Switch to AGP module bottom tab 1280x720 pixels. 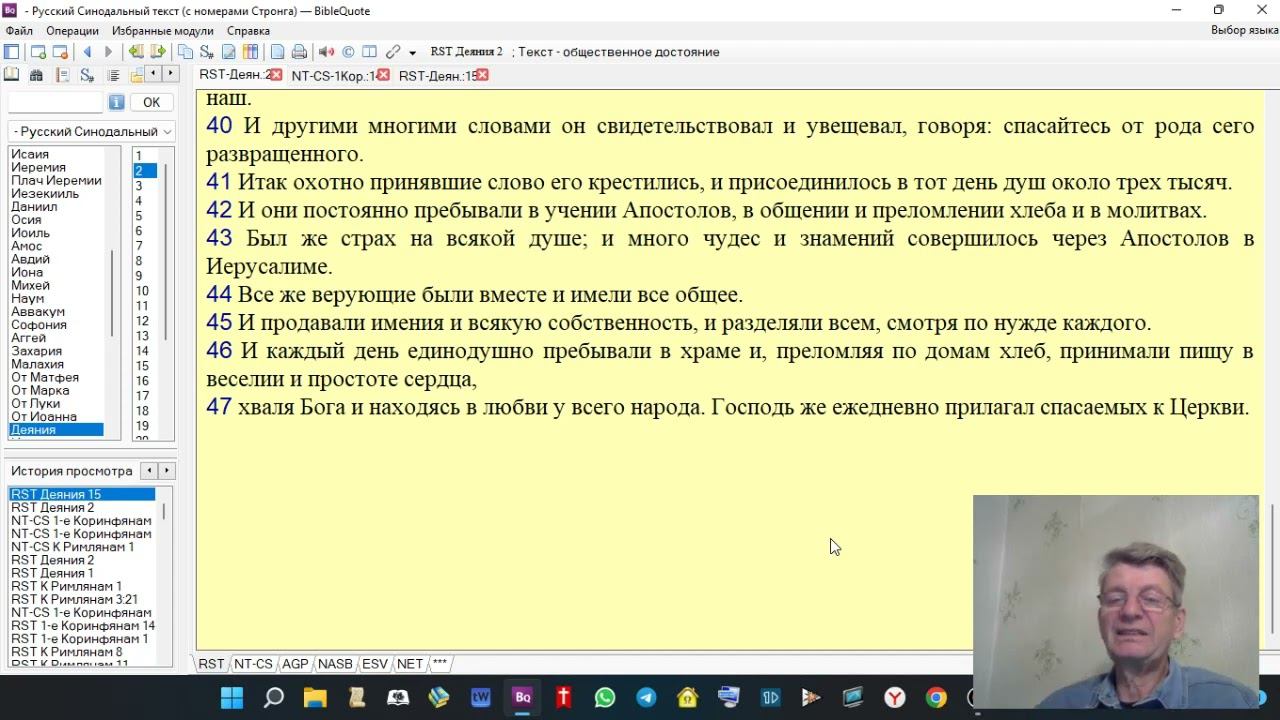tap(295, 663)
